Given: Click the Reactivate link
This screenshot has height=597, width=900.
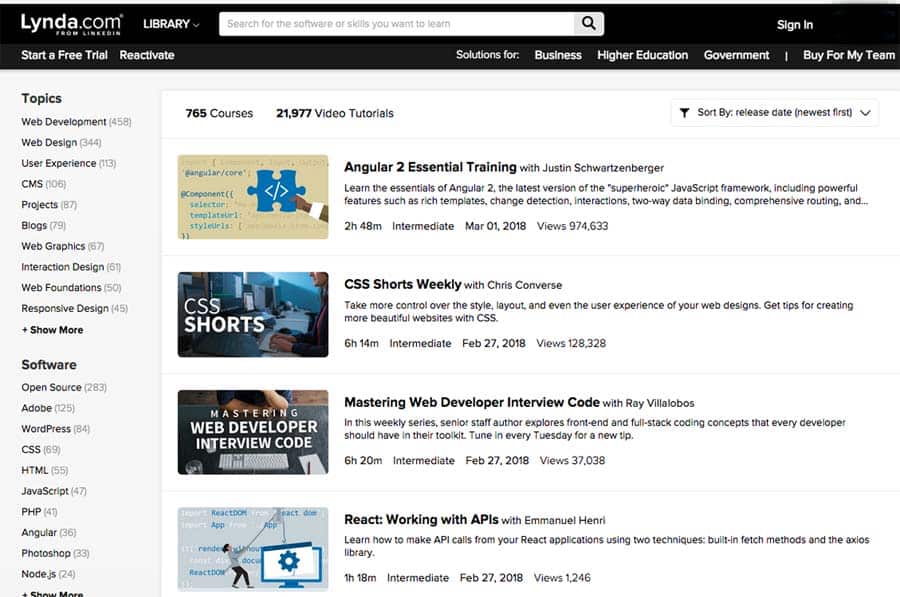Looking at the screenshot, I should (147, 55).
